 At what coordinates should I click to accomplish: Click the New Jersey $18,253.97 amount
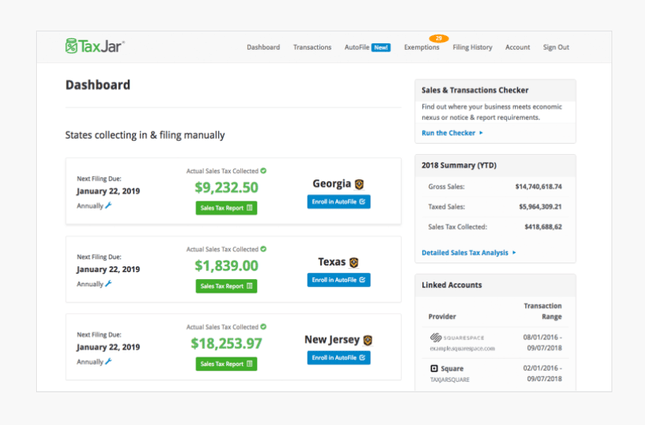click(x=226, y=343)
